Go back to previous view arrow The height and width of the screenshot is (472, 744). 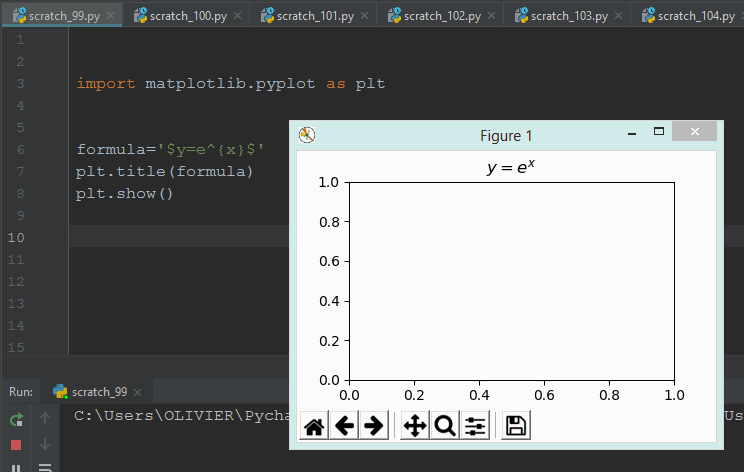[x=344, y=426]
